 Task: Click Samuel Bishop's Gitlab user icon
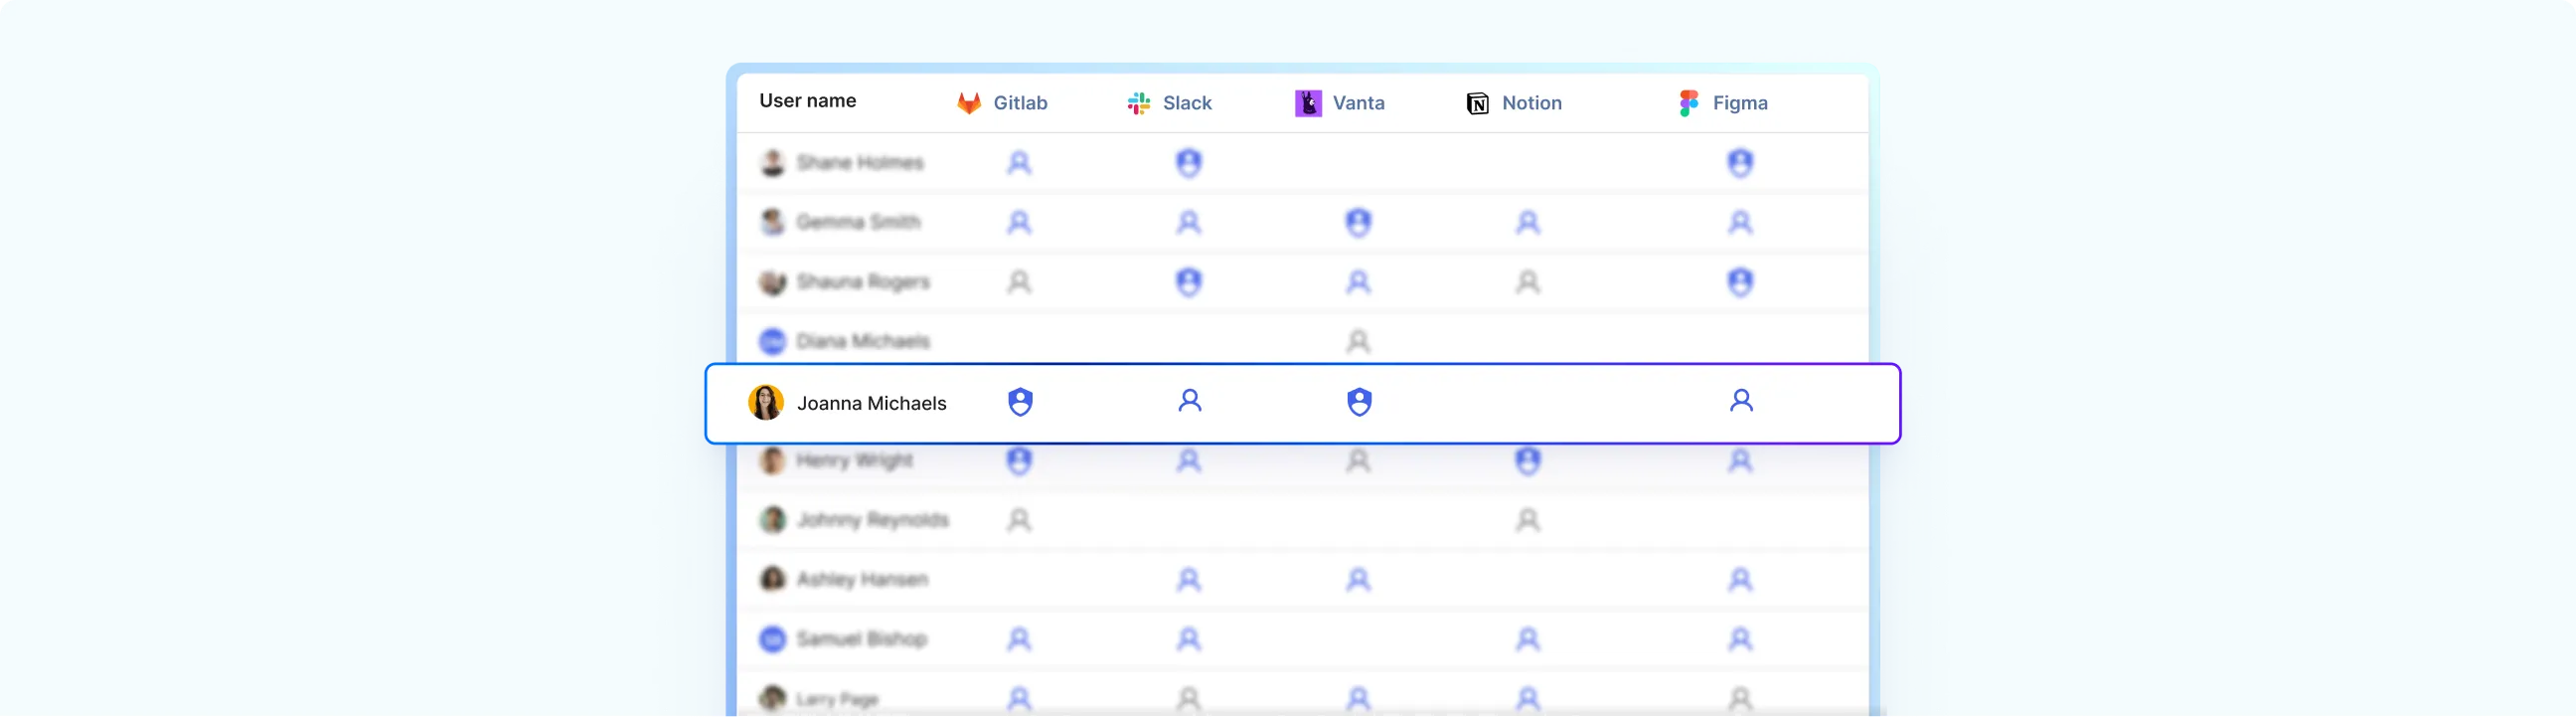(1019, 639)
